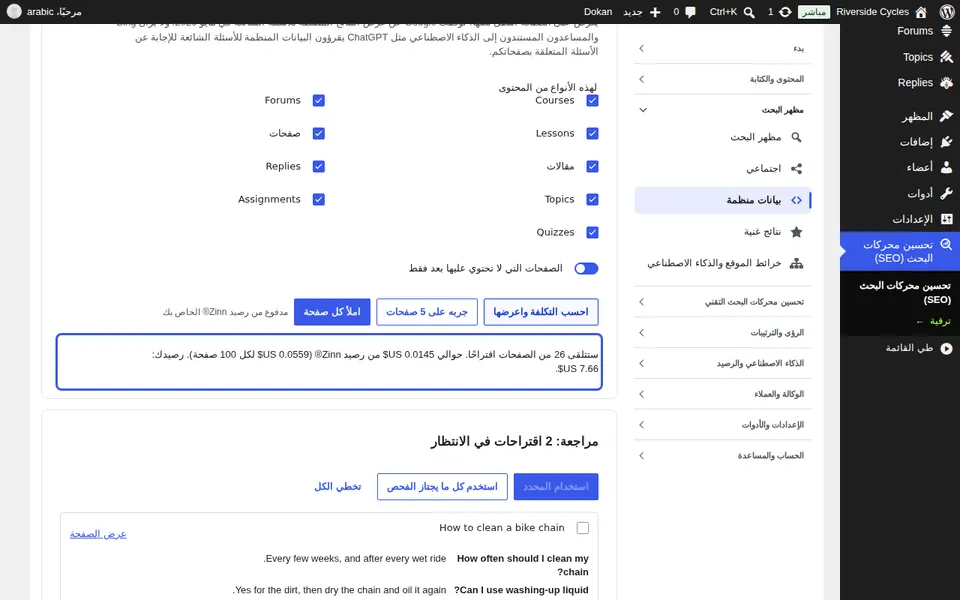Open the WordPress logo menu
The width and height of the screenshot is (960, 600).
(947, 12)
